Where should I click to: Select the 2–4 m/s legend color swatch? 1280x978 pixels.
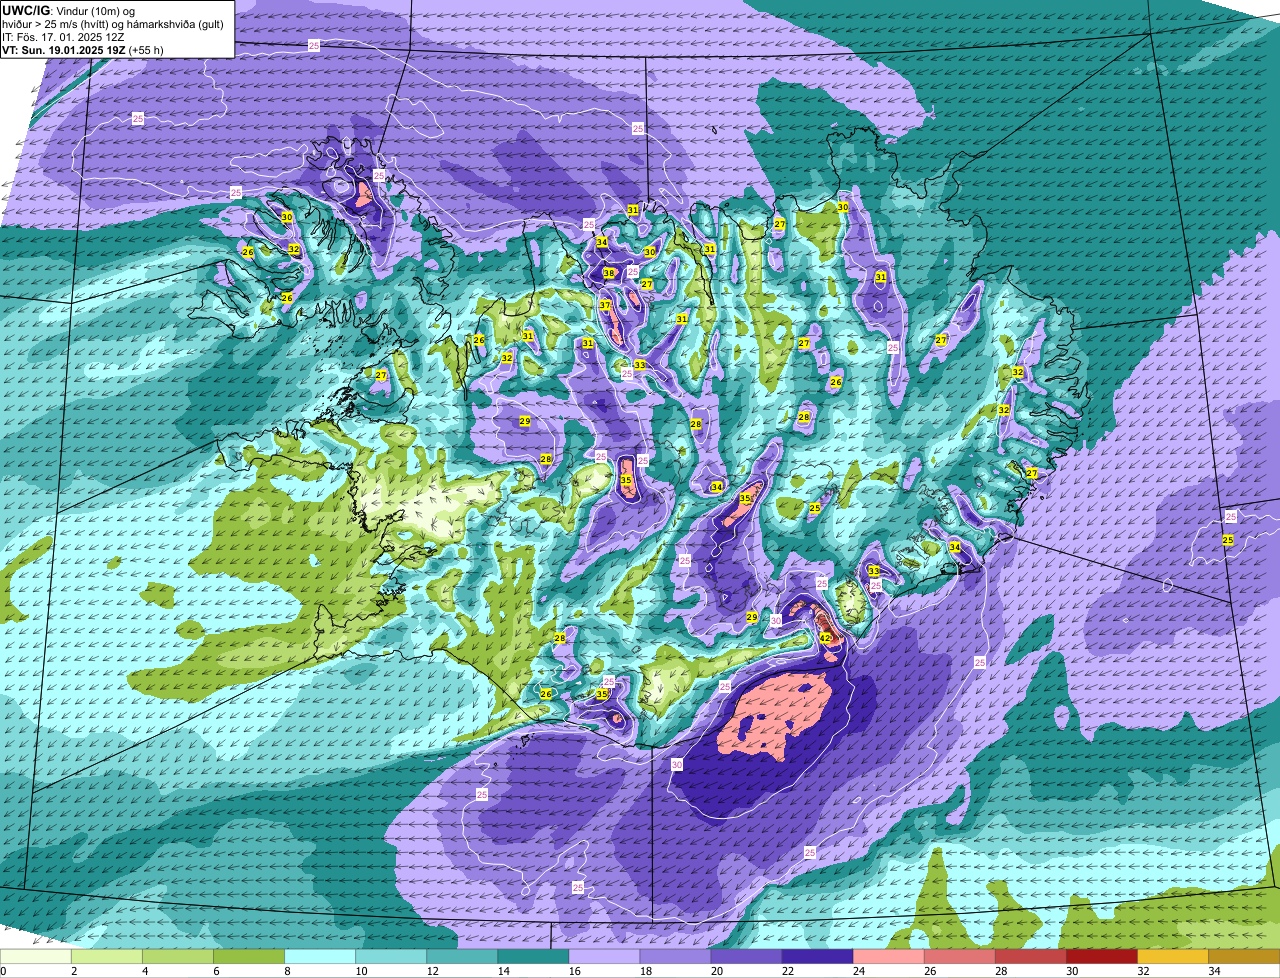[107, 957]
